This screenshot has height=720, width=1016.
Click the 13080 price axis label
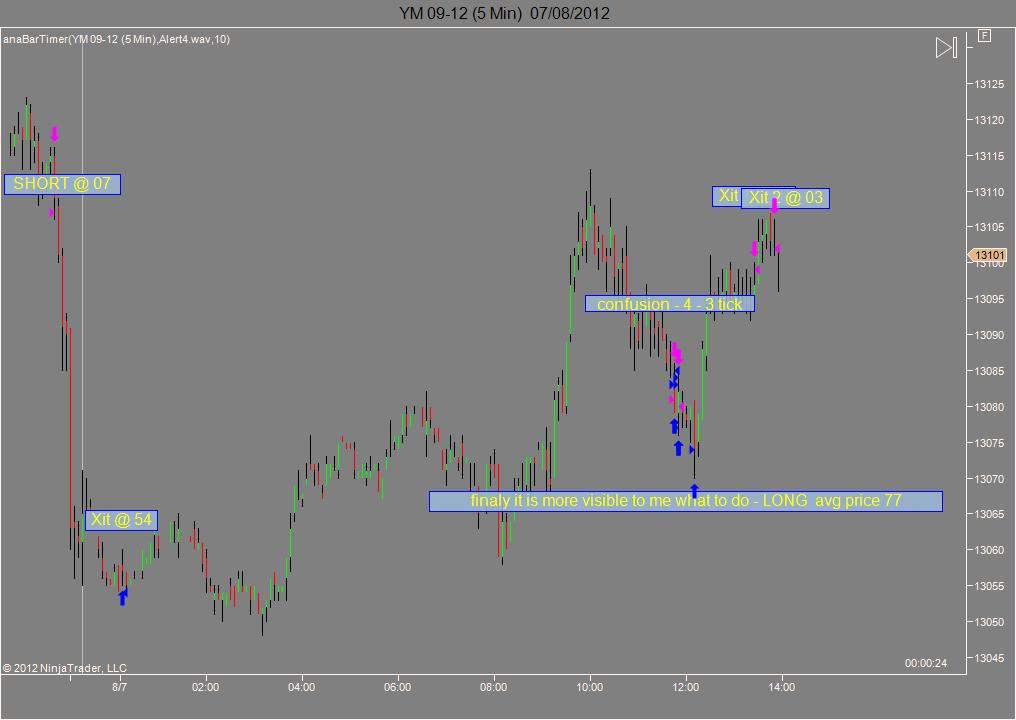tap(989, 407)
